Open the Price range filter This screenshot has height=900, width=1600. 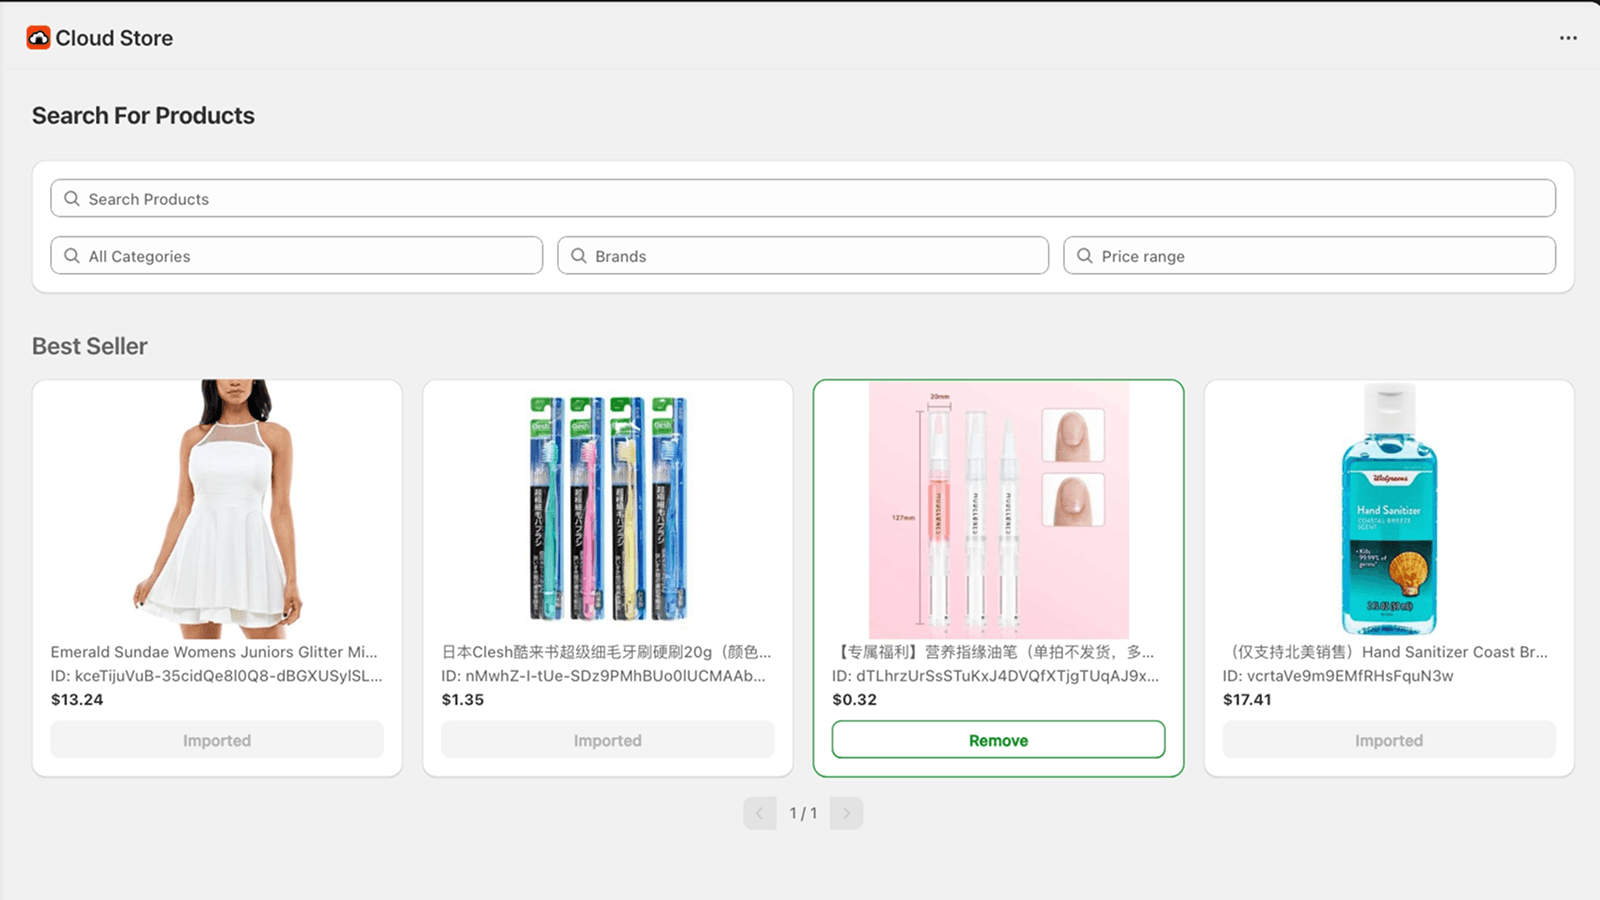coord(1310,255)
